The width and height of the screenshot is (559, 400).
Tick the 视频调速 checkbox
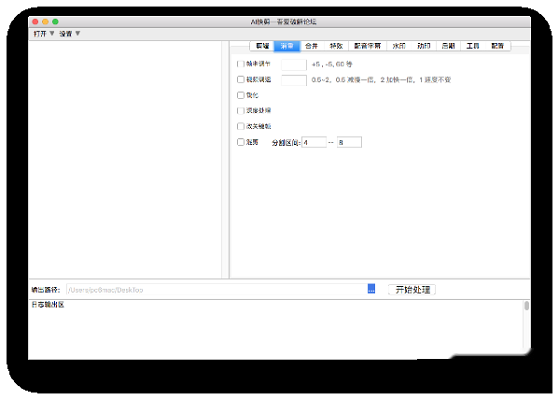click(x=241, y=79)
